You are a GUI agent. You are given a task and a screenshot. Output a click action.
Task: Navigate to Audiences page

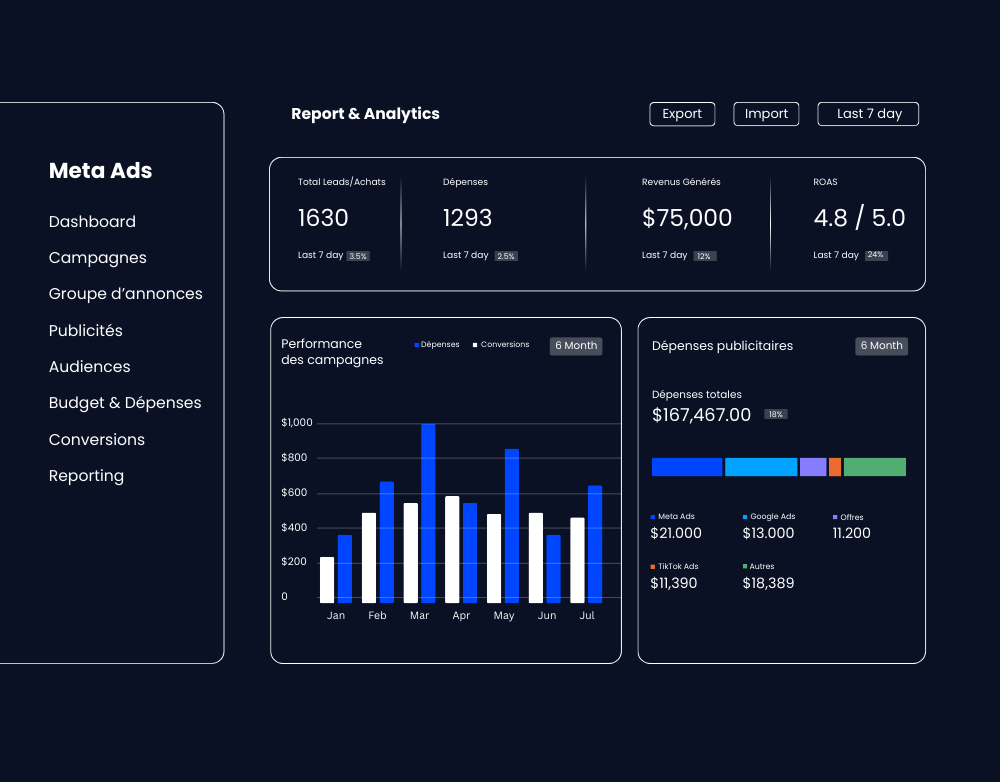[90, 367]
